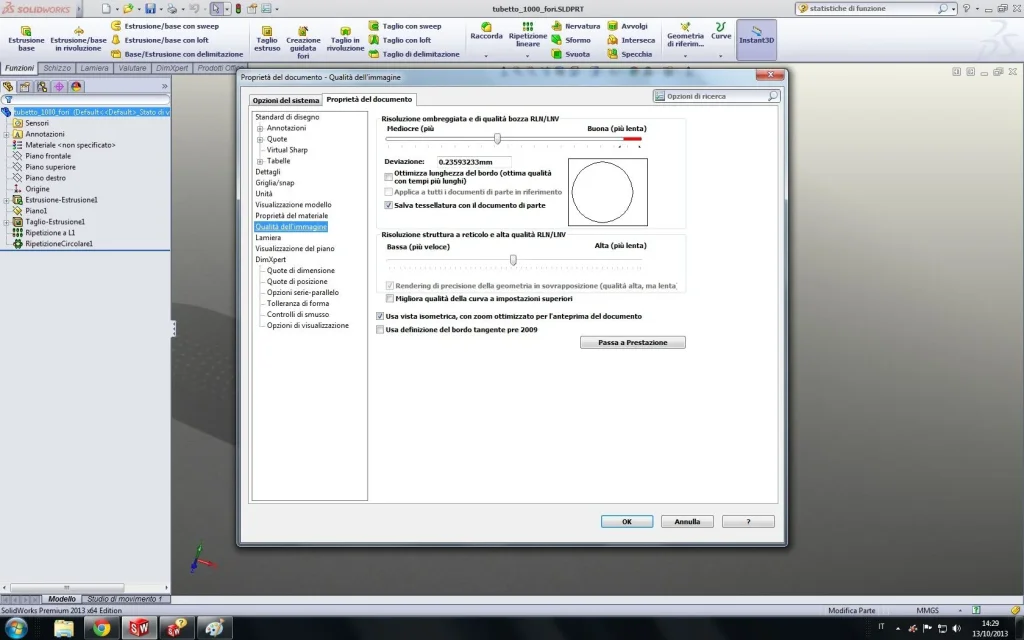
Task: Adjust shaded quality resolution slider handle
Action: (x=498, y=138)
